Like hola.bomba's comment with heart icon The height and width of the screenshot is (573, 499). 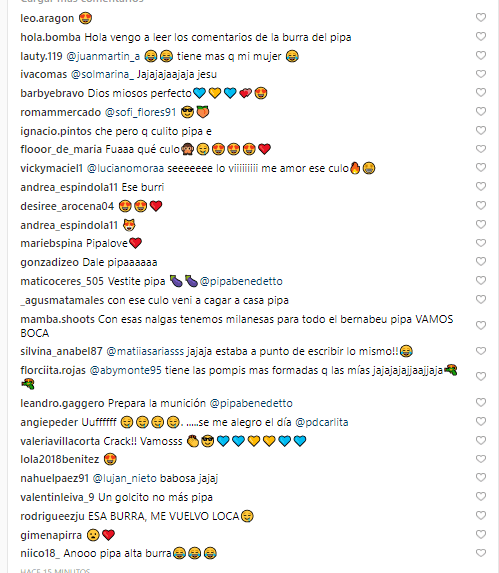click(x=481, y=36)
